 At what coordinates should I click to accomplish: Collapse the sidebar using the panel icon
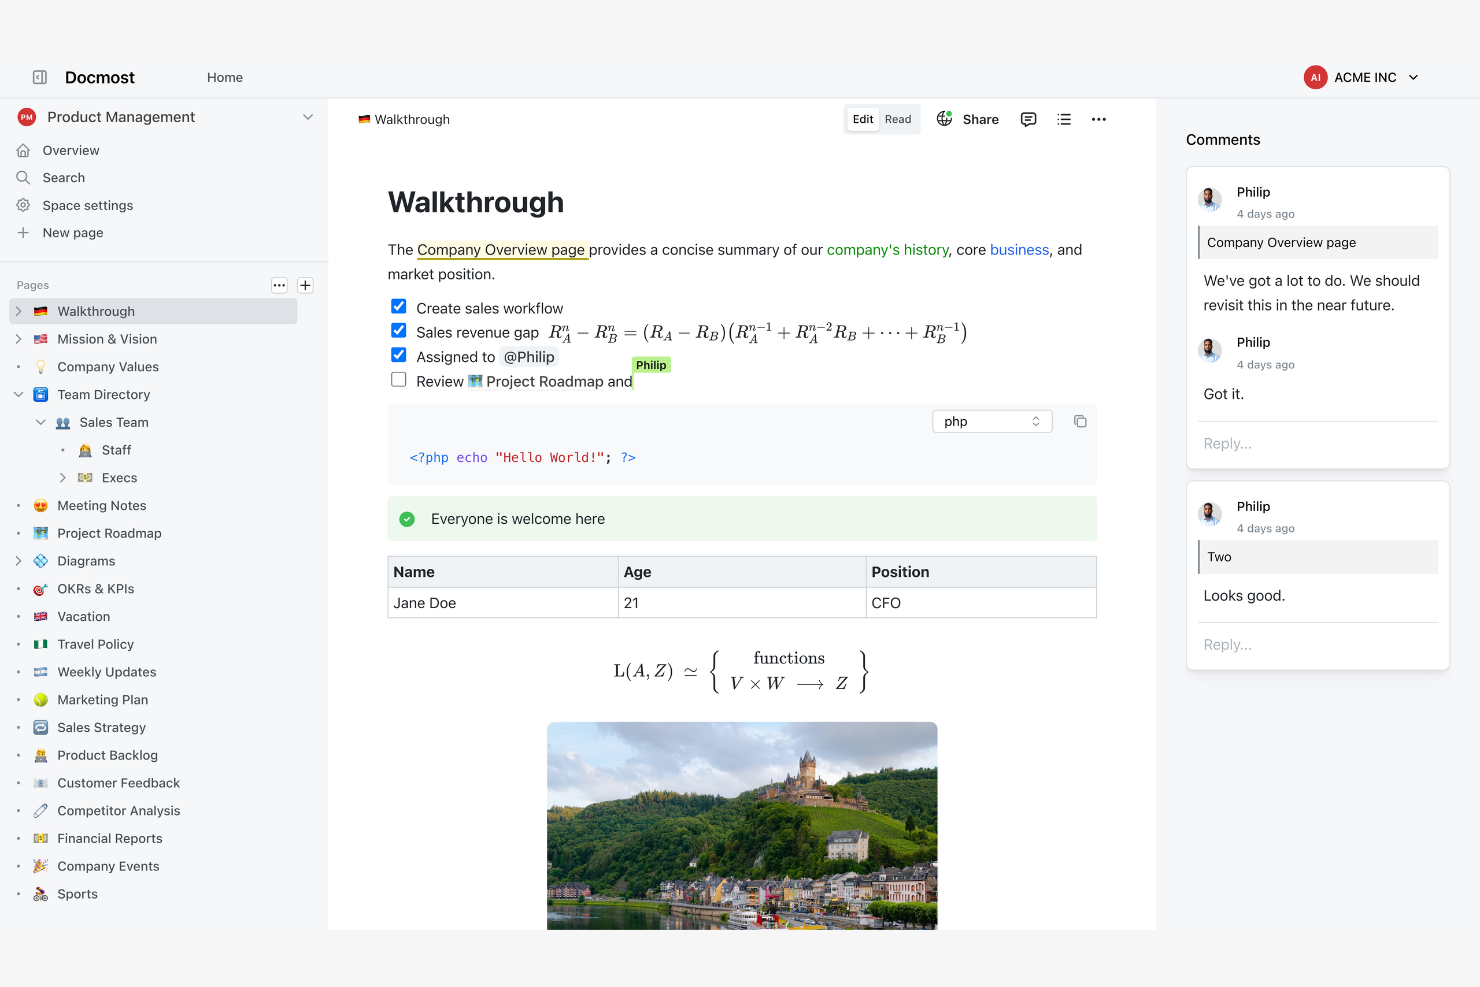[40, 77]
